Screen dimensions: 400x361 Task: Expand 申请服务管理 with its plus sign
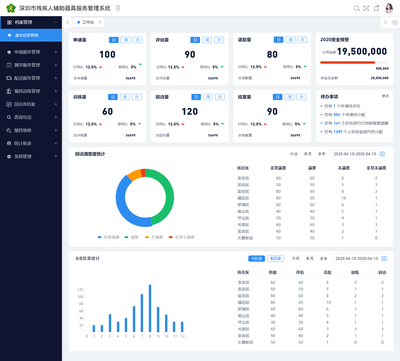pyautogui.click(x=56, y=52)
